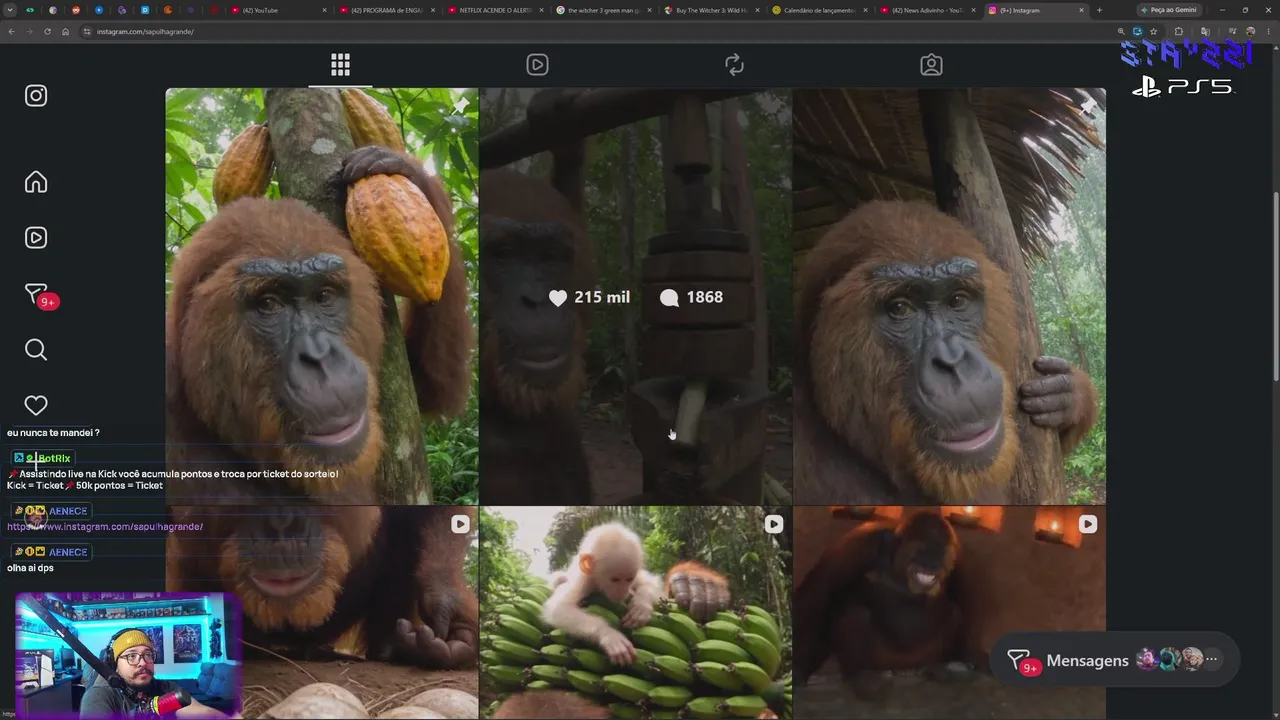The width and height of the screenshot is (1280, 720).
Task: Open the Chrome profile avatar
Action: pyautogui.click(x=1250, y=31)
